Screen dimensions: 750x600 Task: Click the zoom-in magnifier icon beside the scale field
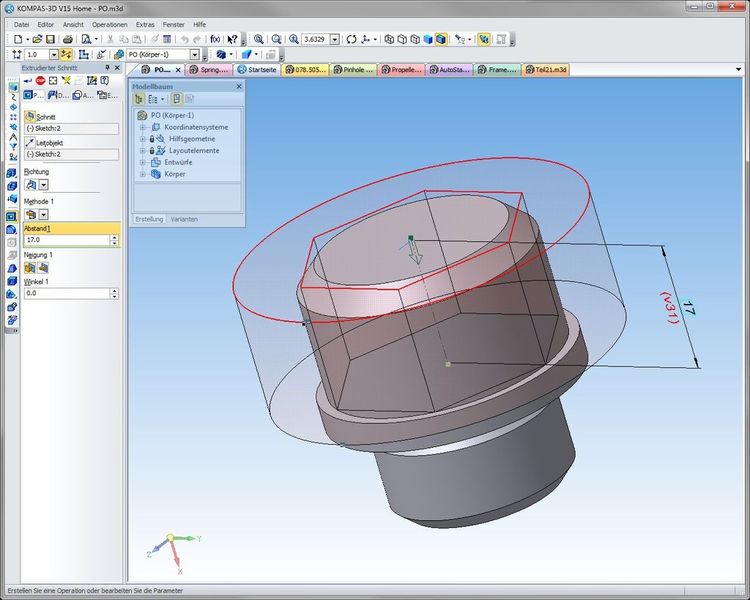(x=294, y=39)
